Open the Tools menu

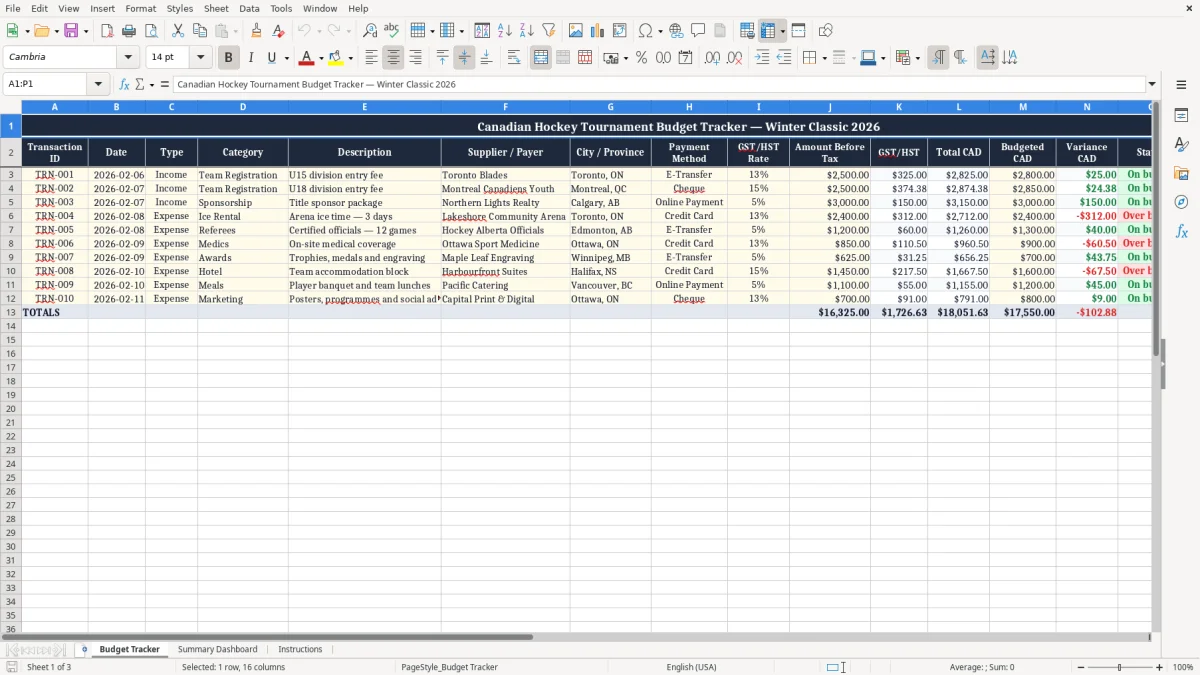click(x=281, y=8)
